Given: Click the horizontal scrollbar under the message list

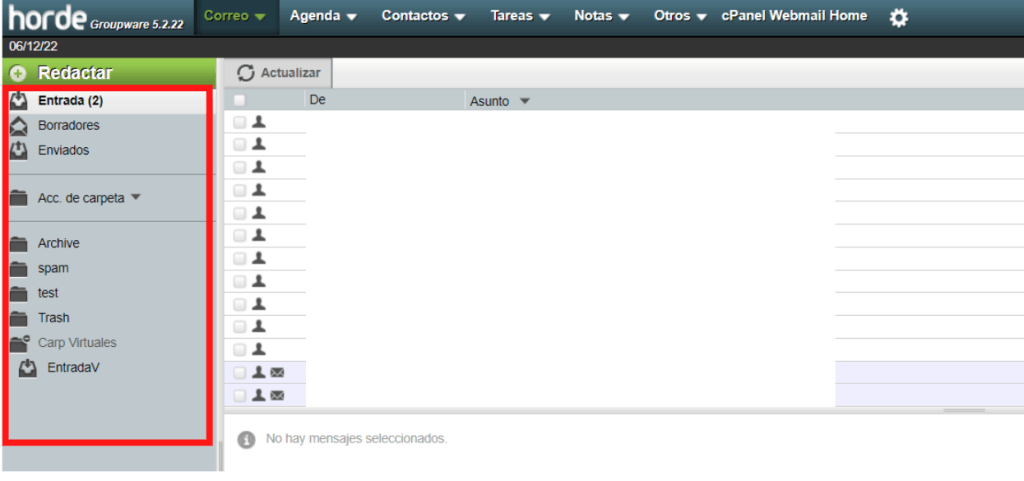Looking at the screenshot, I should pos(964,411).
